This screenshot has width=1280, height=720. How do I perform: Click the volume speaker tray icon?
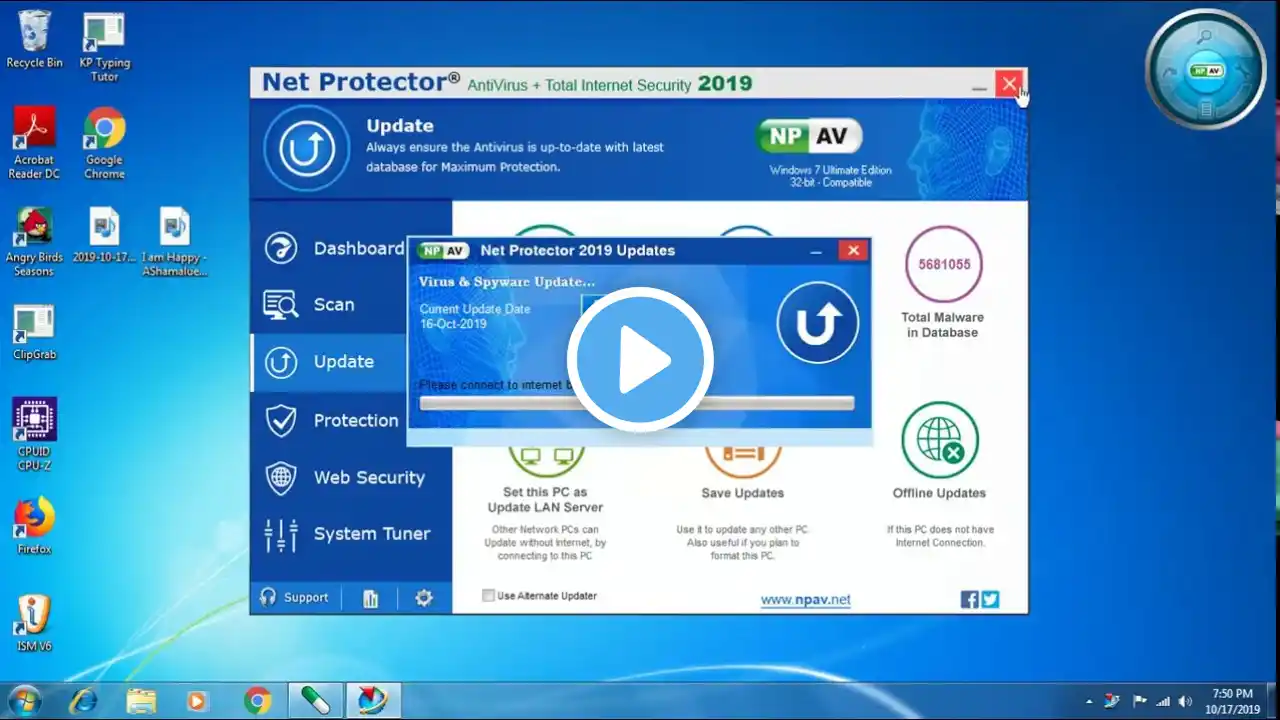(1184, 701)
